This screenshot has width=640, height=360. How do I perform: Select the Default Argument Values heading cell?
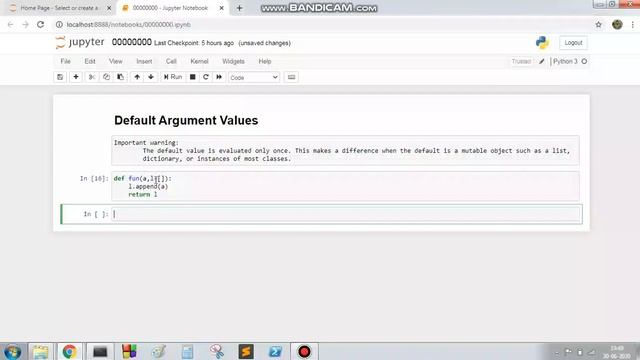point(186,120)
